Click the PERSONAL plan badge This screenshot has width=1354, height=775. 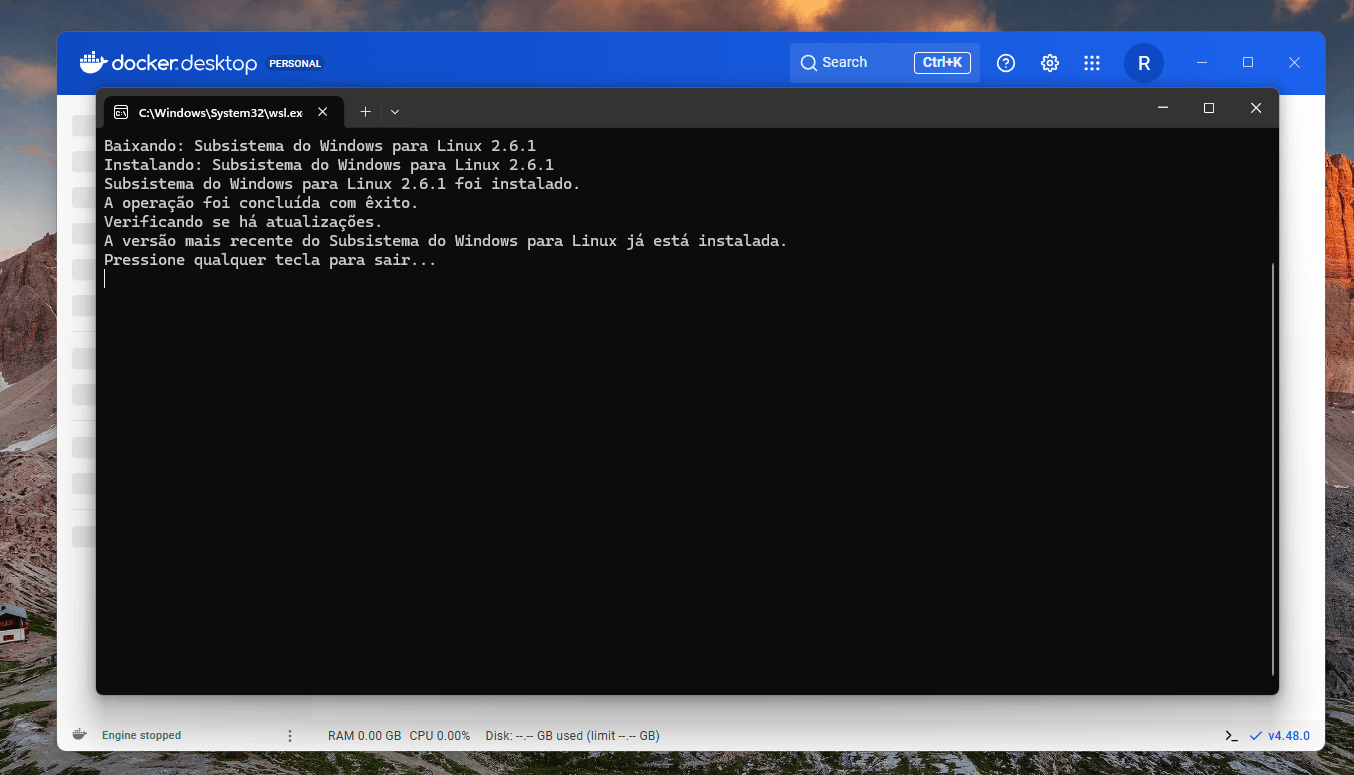(x=295, y=63)
